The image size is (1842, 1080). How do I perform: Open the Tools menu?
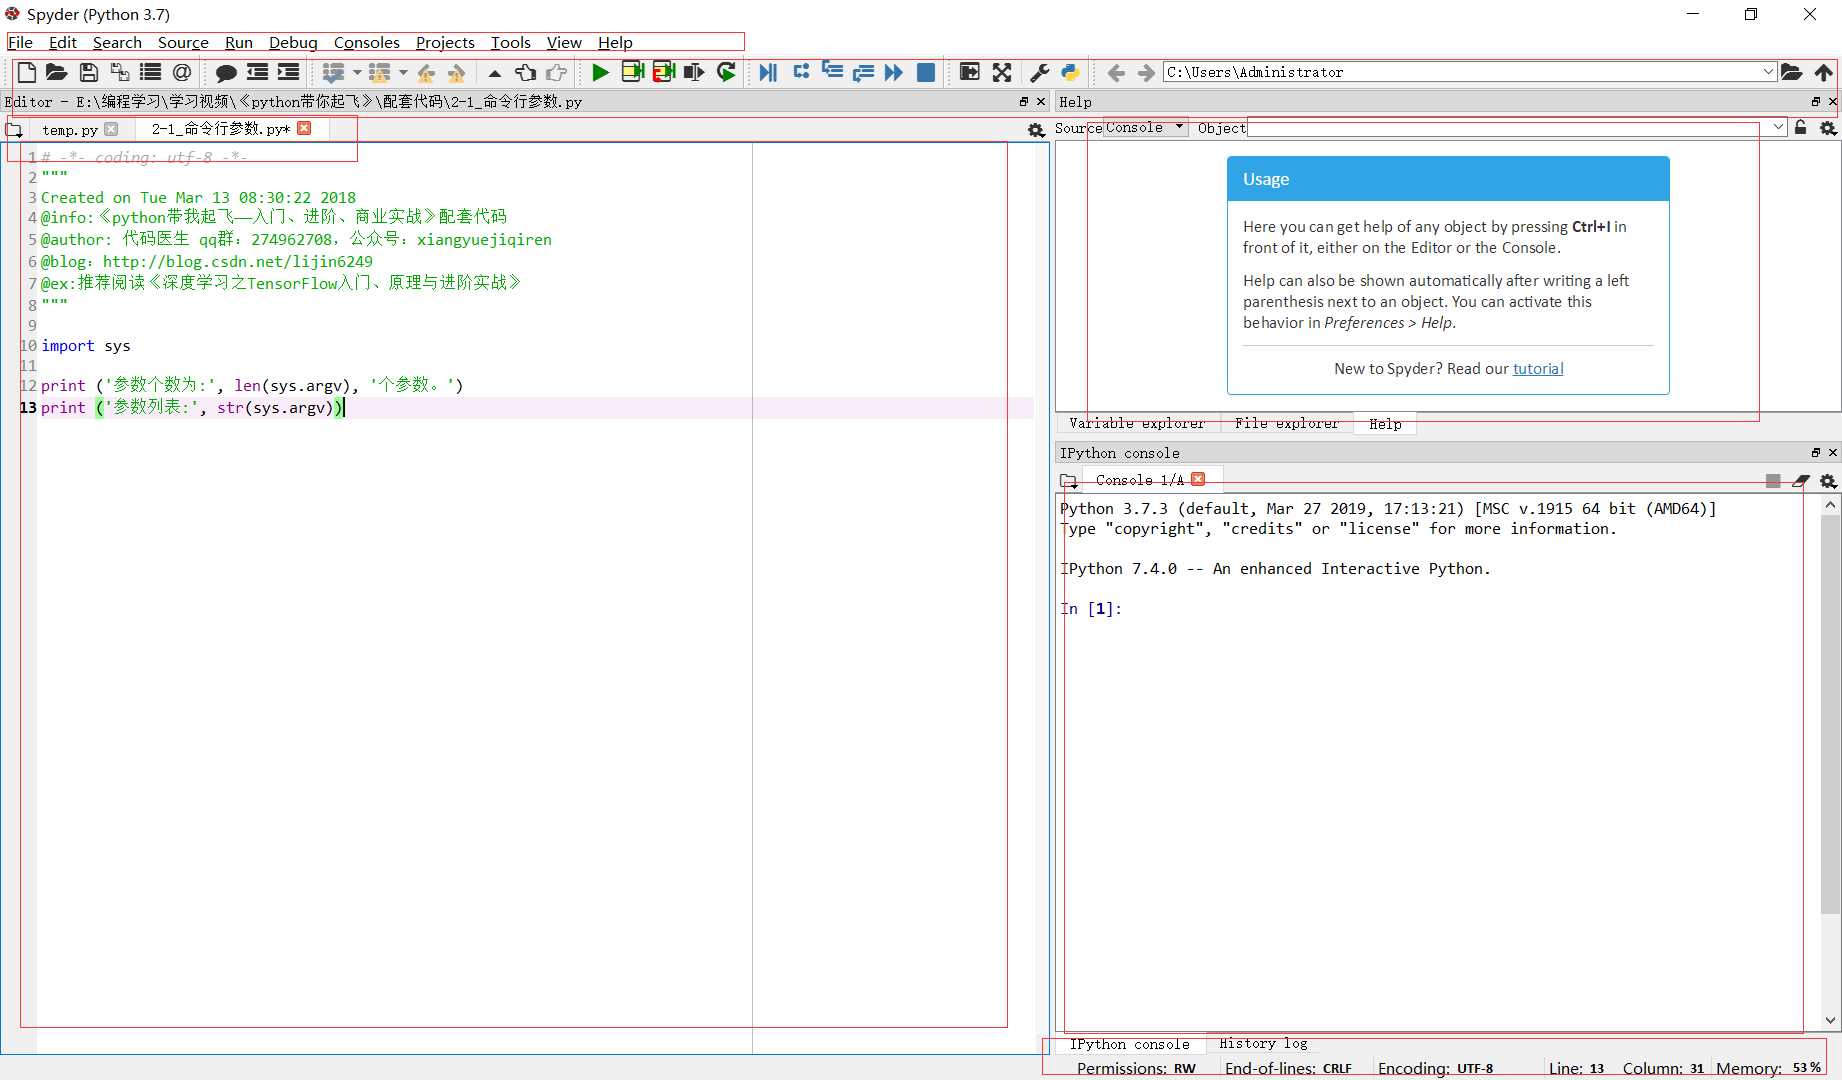pos(510,42)
